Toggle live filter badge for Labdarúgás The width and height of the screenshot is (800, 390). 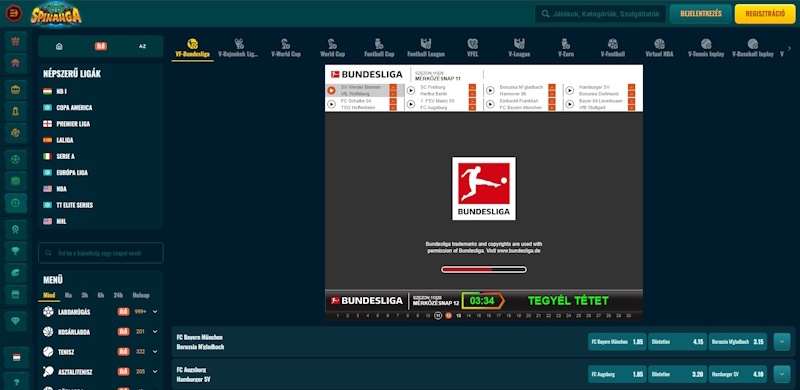coord(123,311)
